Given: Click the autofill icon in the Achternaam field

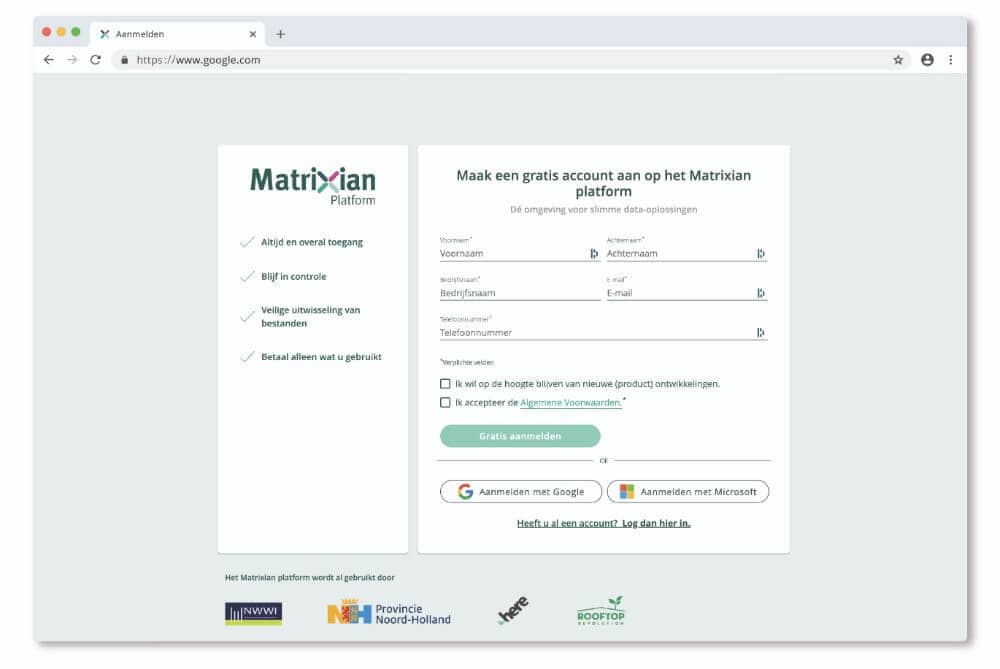Looking at the screenshot, I should click(x=761, y=254).
